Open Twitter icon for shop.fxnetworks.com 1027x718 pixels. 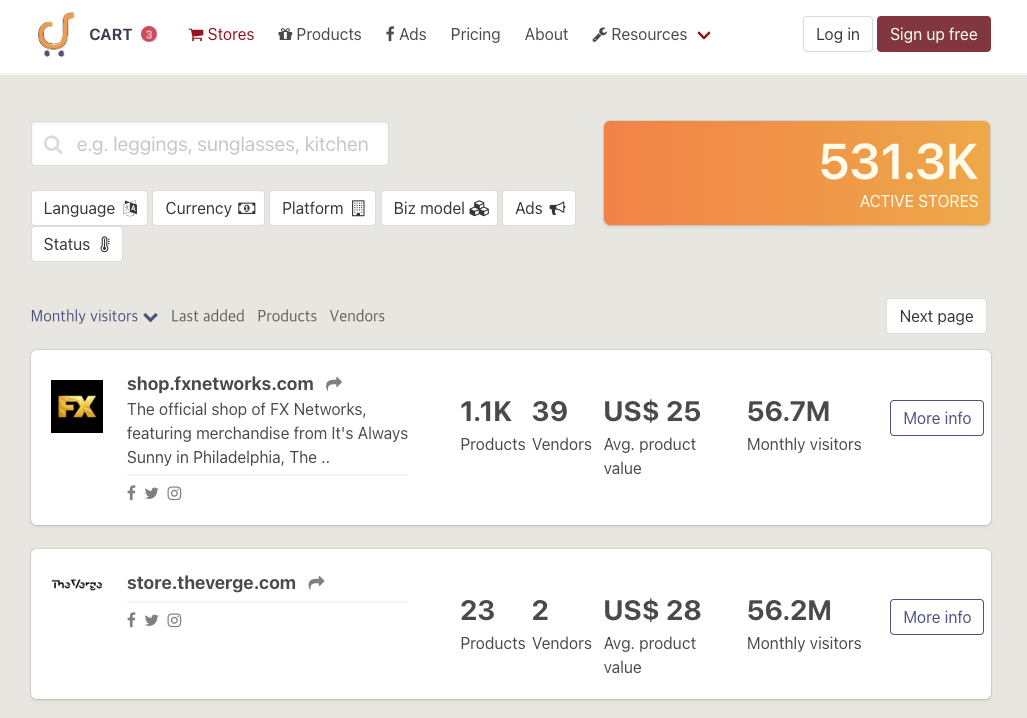click(151, 493)
